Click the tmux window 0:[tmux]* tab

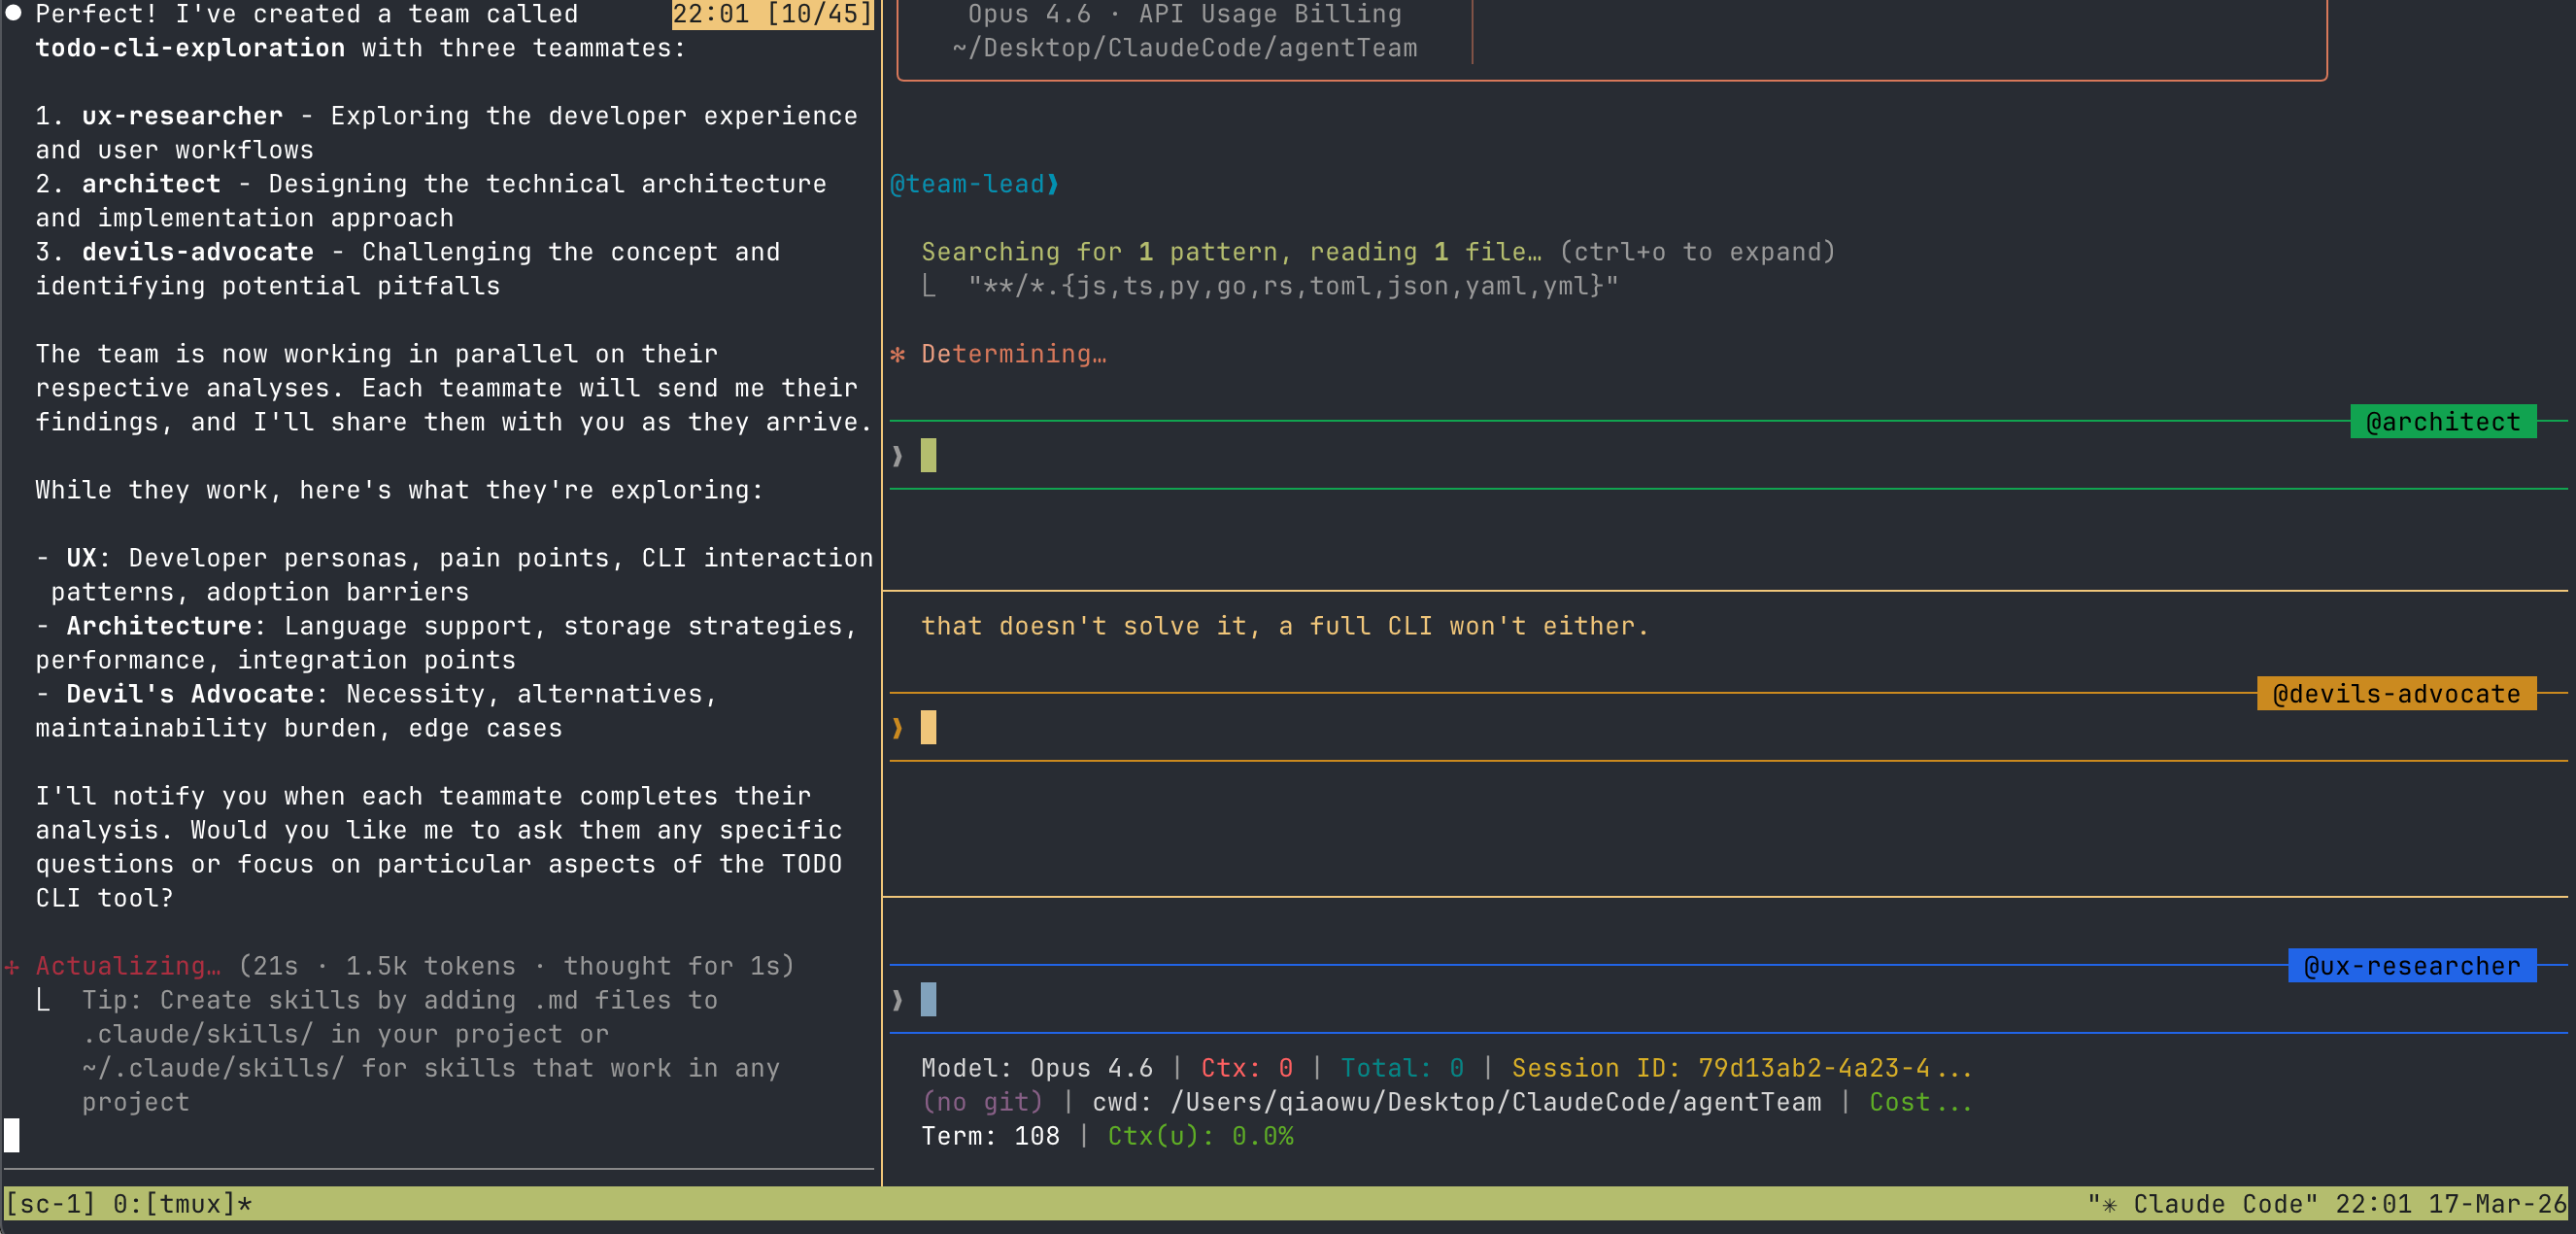[x=182, y=1204]
